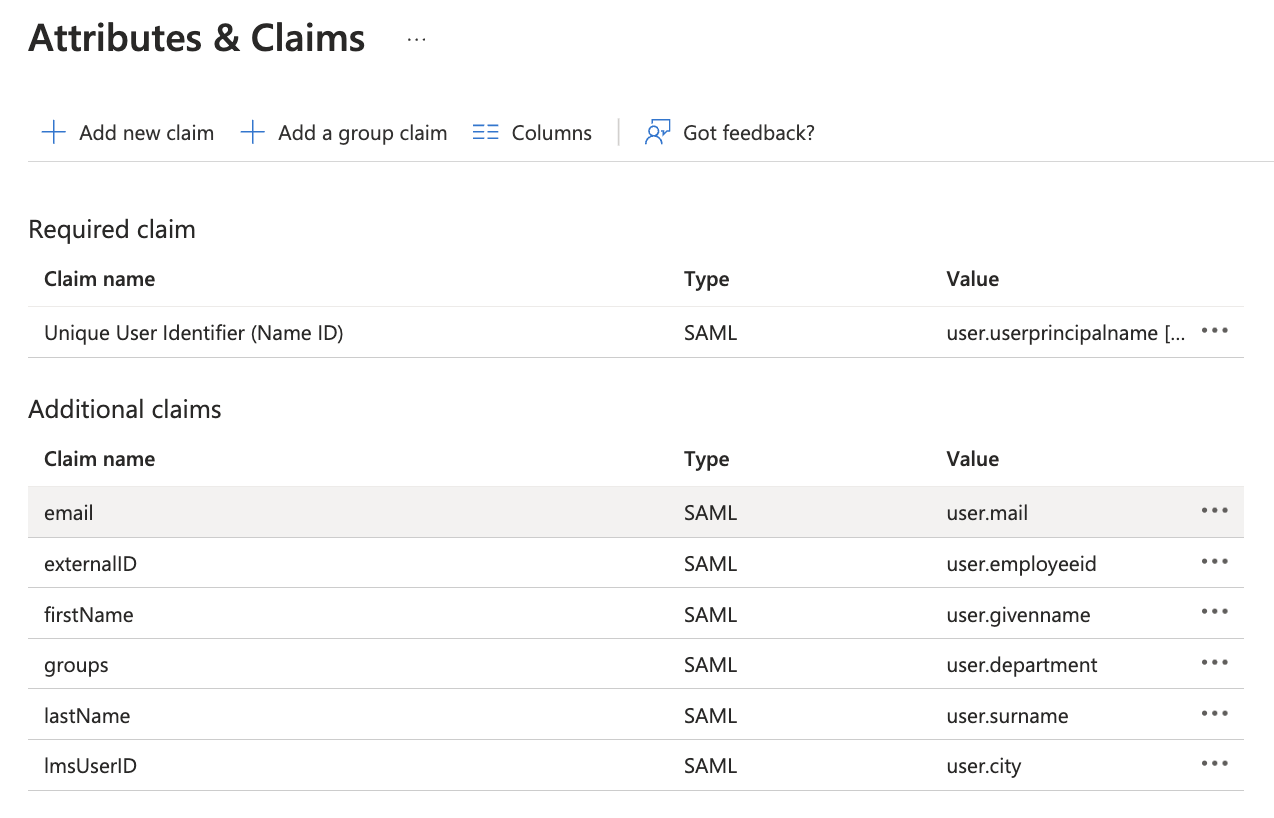This screenshot has height=818, width=1274.
Task: Open the Unique User Identifier (Name ID) claim
Action: point(193,333)
